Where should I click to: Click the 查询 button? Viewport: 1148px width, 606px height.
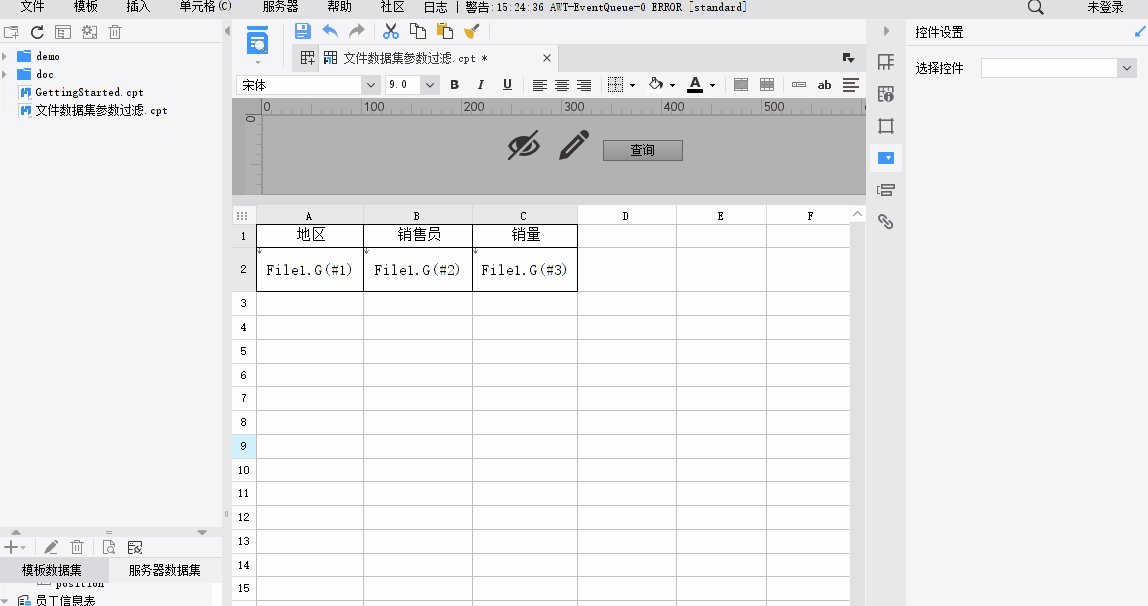tap(642, 150)
